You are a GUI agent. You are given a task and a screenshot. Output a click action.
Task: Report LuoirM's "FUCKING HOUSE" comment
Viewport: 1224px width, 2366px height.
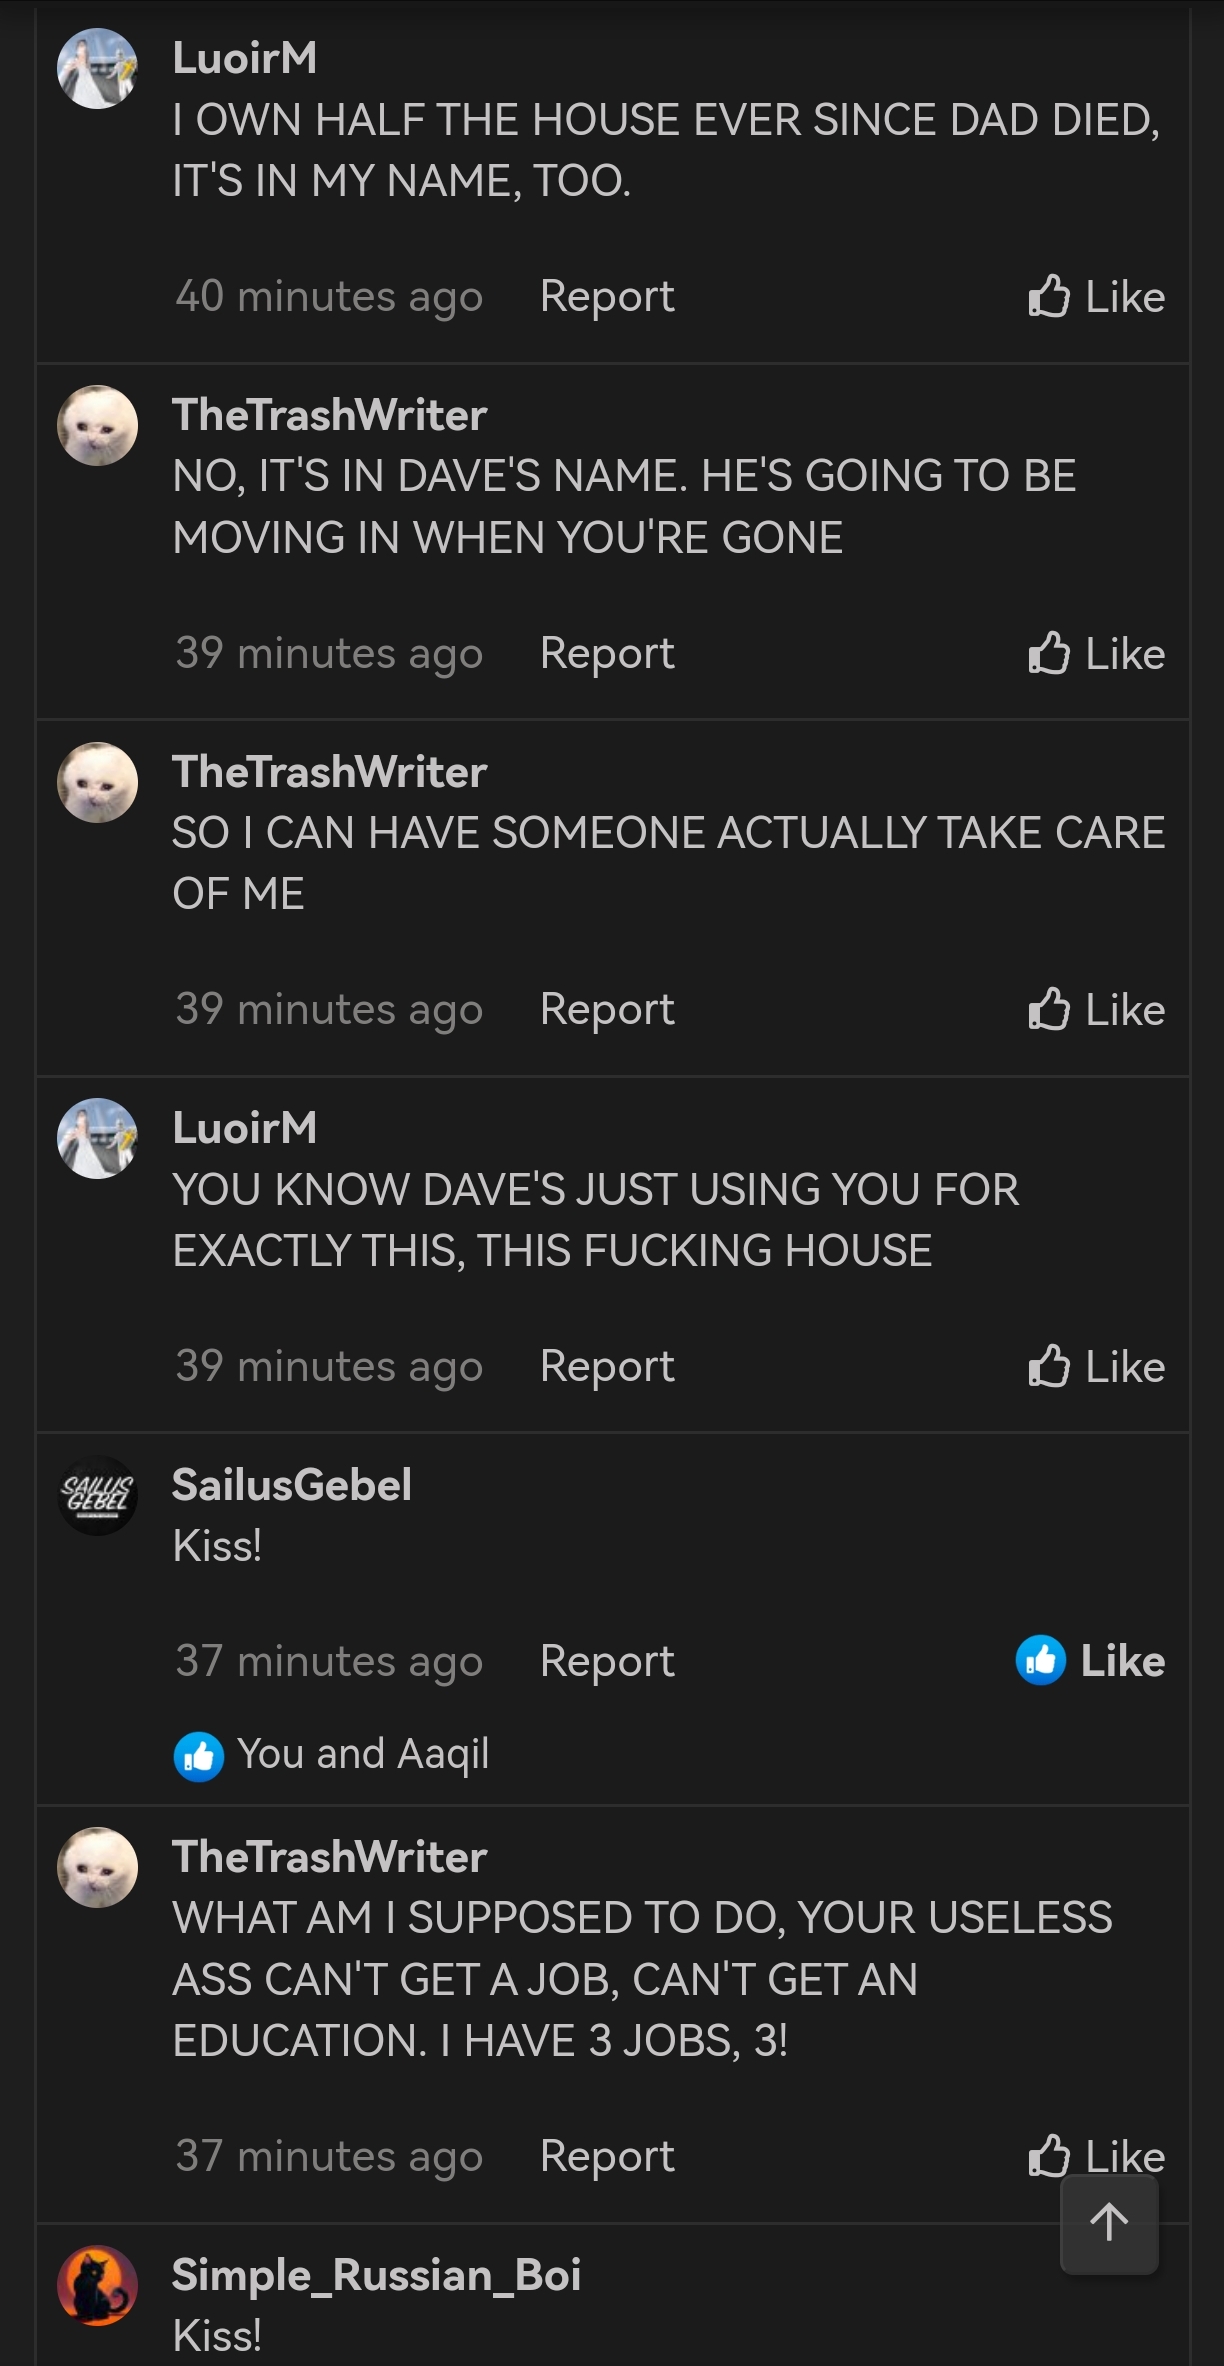tap(607, 1367)
